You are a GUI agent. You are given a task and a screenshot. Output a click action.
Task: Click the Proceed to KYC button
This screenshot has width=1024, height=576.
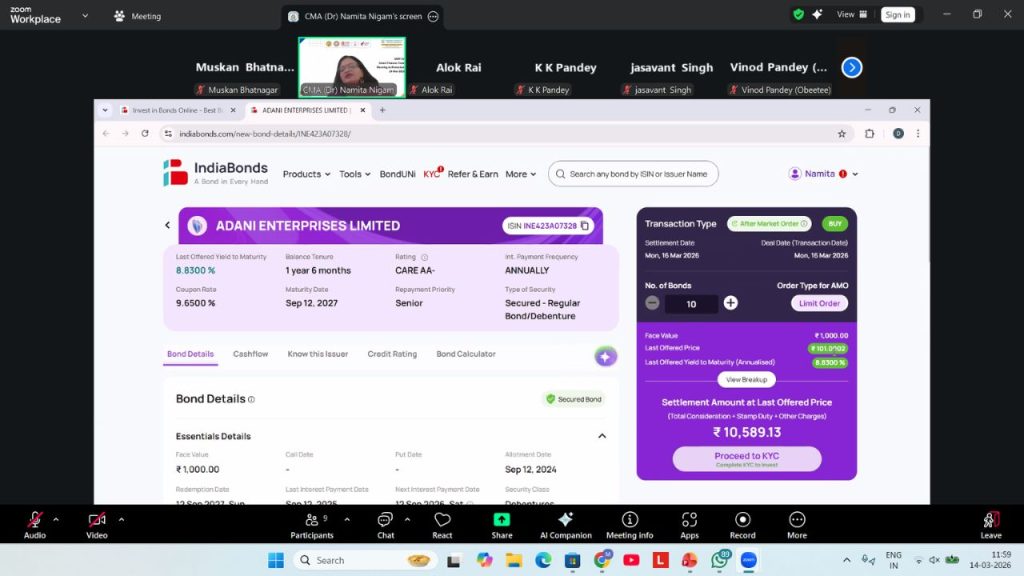(747, 459)
